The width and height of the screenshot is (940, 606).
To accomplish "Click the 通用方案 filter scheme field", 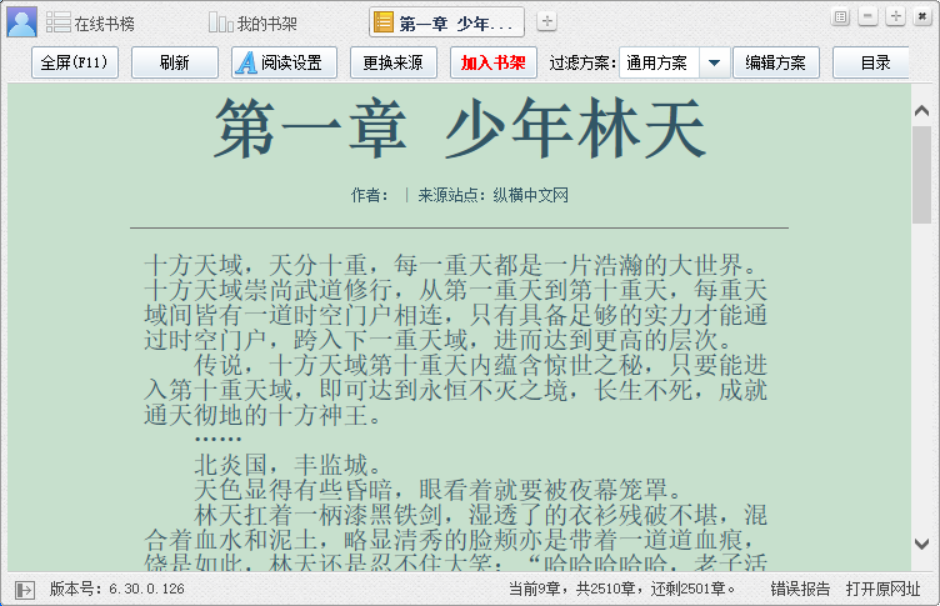I will pyautogui.click(x=659, y=62).
